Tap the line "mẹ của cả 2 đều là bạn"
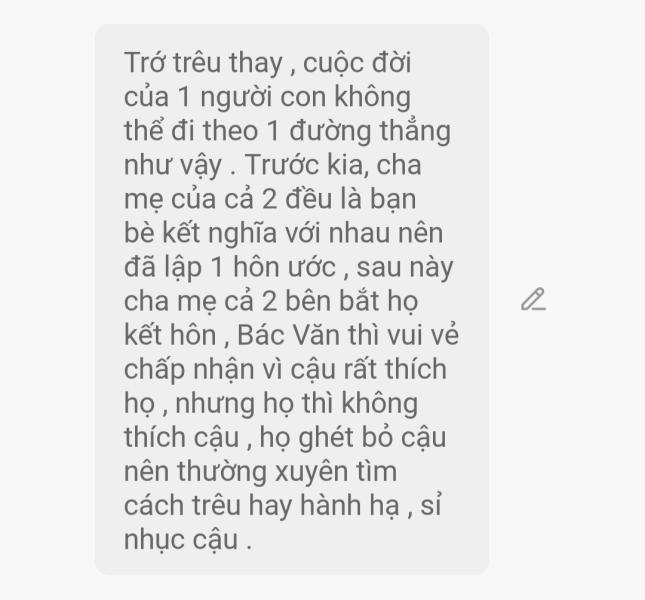Image resolution: width=645 pixels, height=600 pixels. 270,200
